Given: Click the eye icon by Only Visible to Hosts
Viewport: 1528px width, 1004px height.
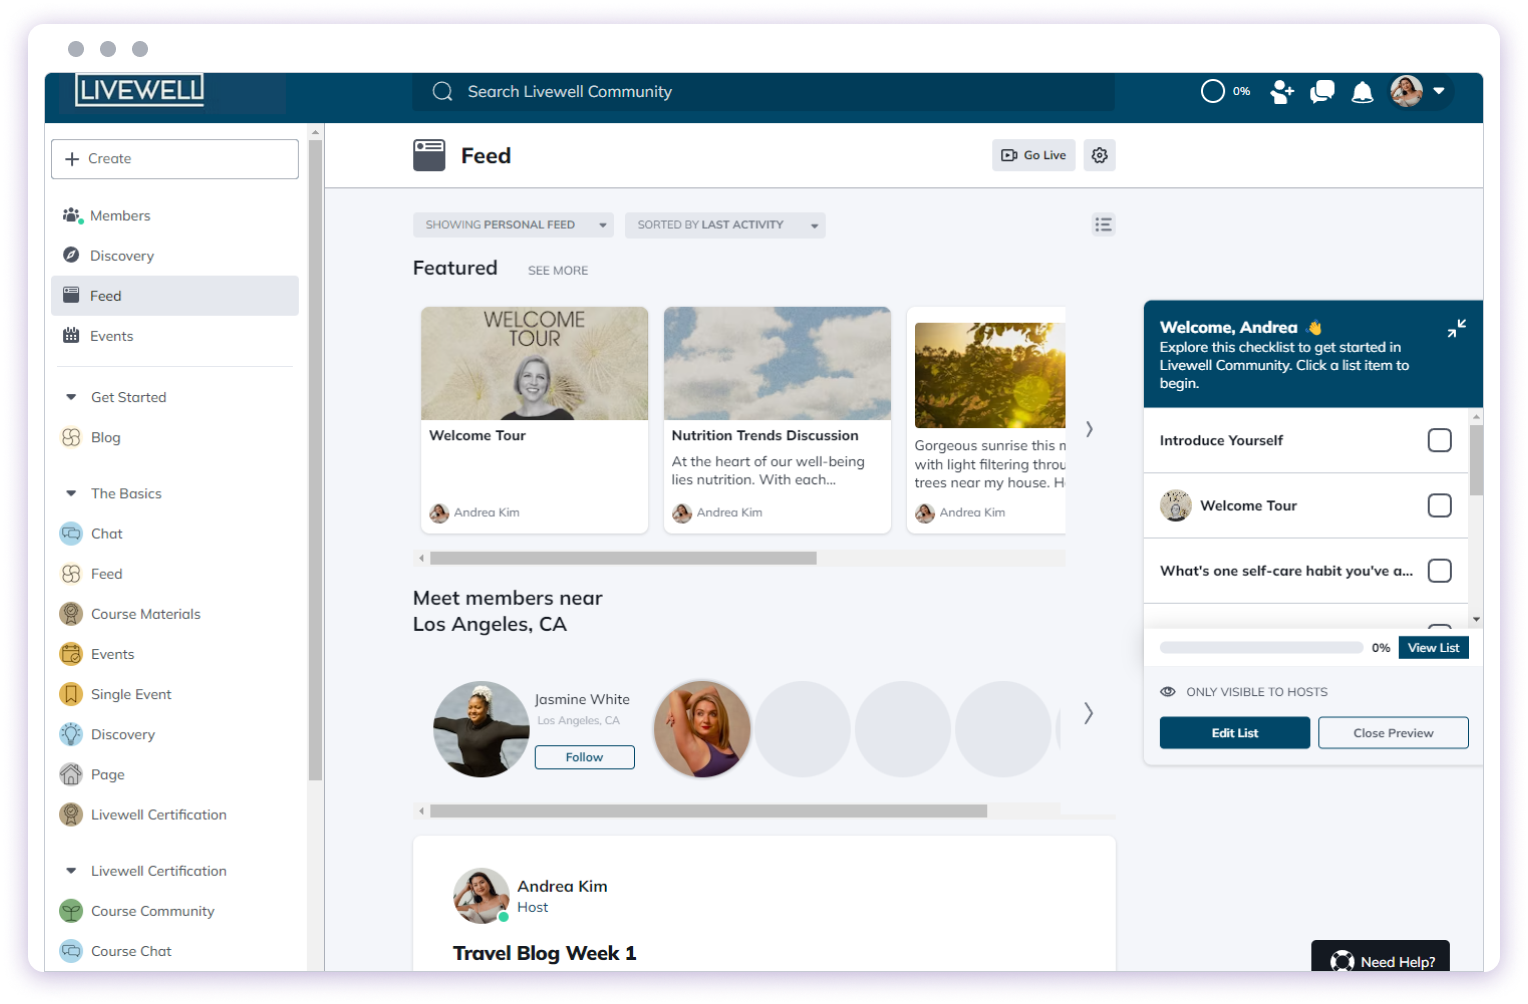Looking at the screenshot, I should coord(1167,691).
